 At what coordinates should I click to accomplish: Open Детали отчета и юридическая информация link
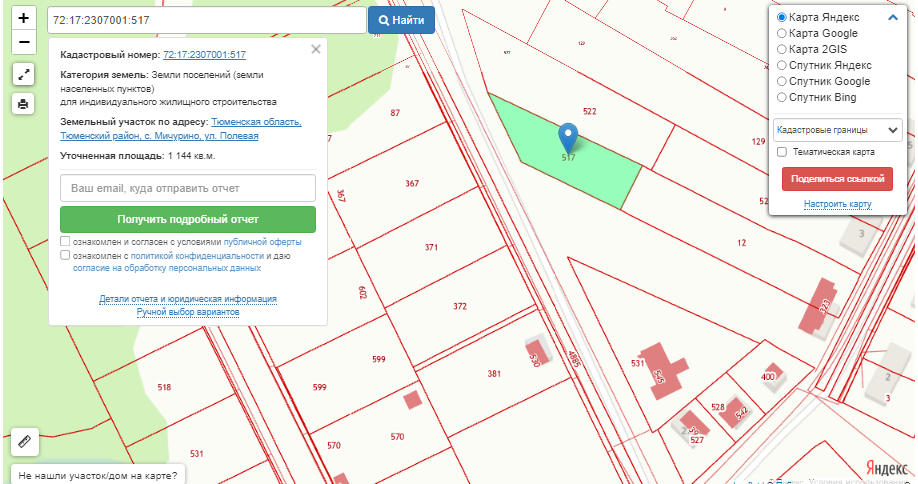188,299
